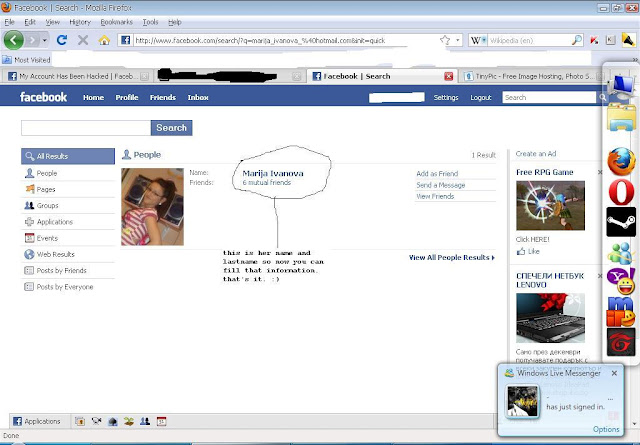Screen dimensions: 640x445
Task: Bookmark page with star icon
Action: point(445,40)
